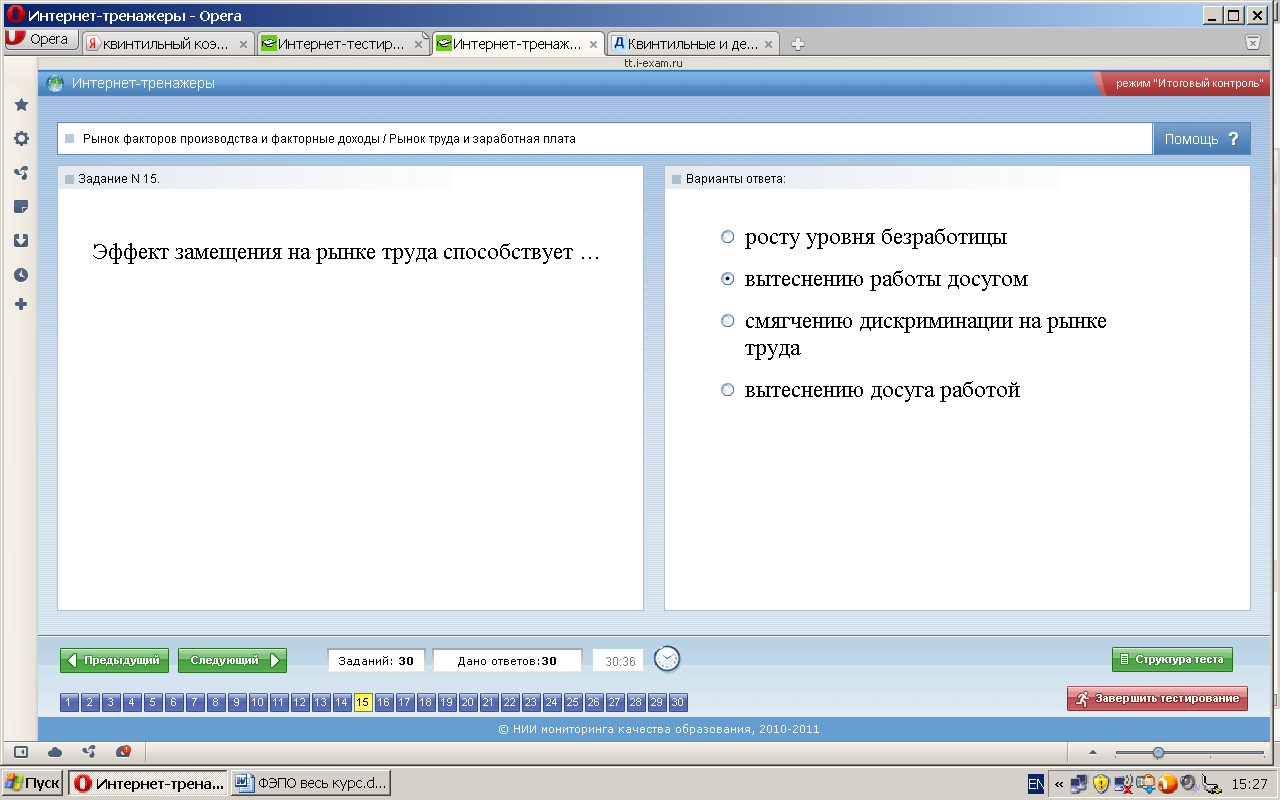Screen dimensions: 1280x800
Task: Click the taskbar clock 15:27
Action: (x=1250, y=784)
